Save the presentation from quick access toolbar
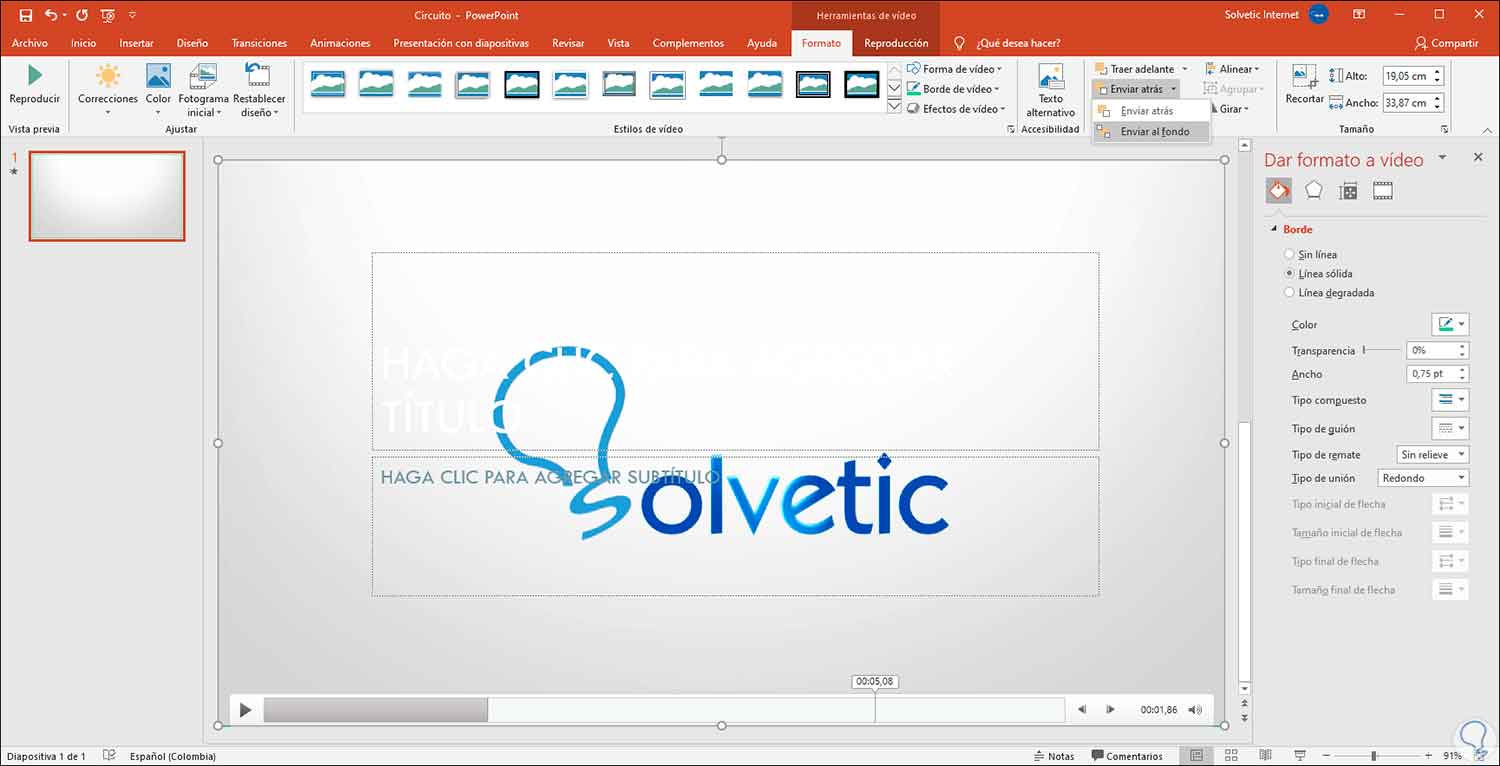1500x766 pixels. coord(26,15)
